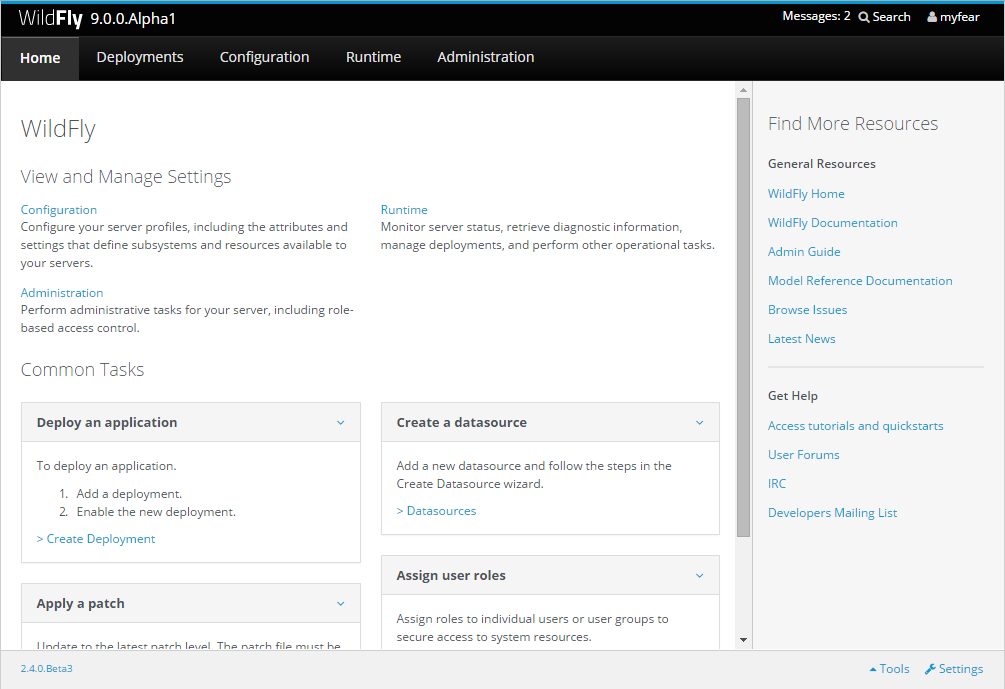Open the Create Deployment link
The width and height of the screenshot is (1005, 689).
click(96, 539)
